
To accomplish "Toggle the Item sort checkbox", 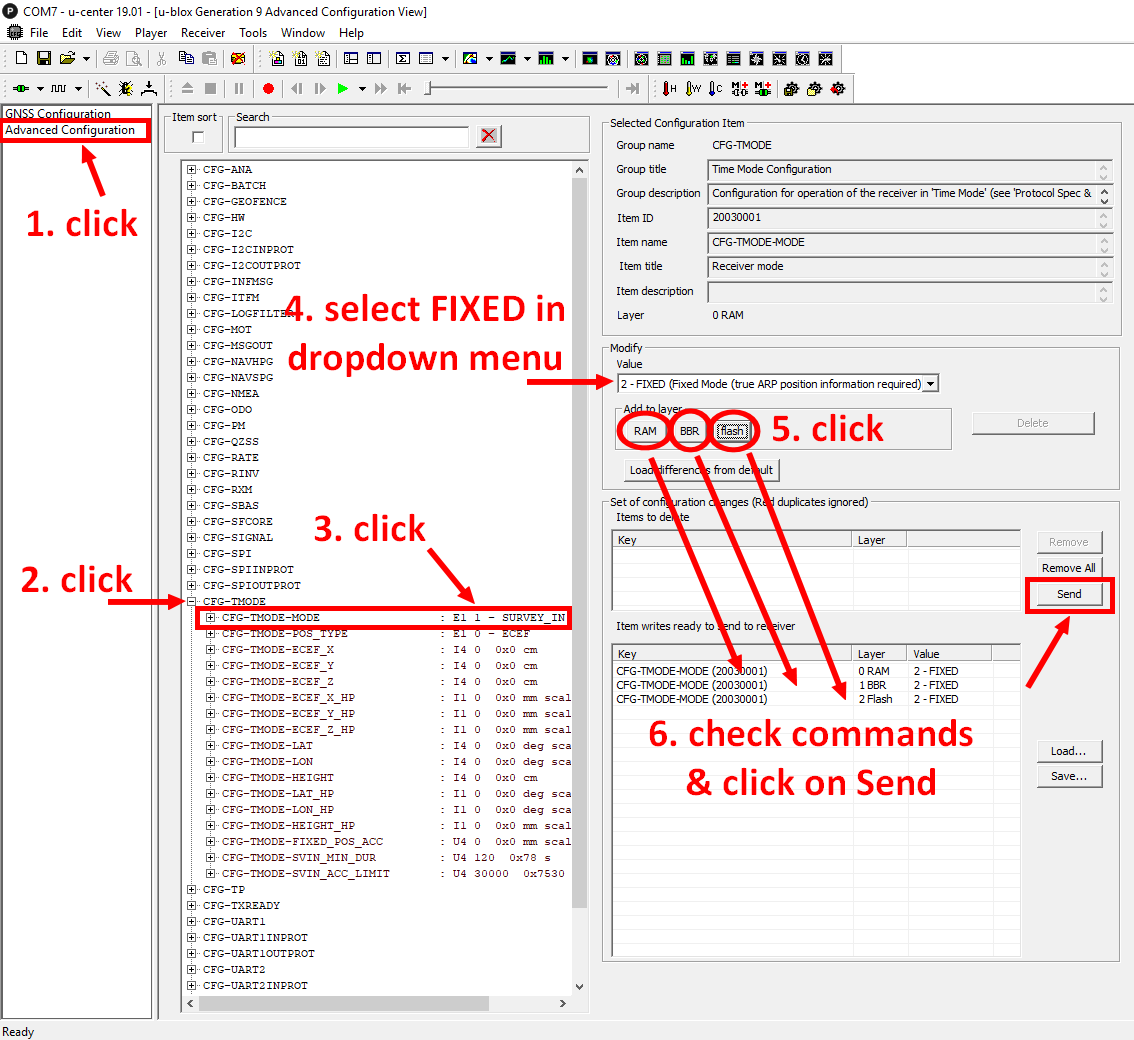I will point(198,137).
